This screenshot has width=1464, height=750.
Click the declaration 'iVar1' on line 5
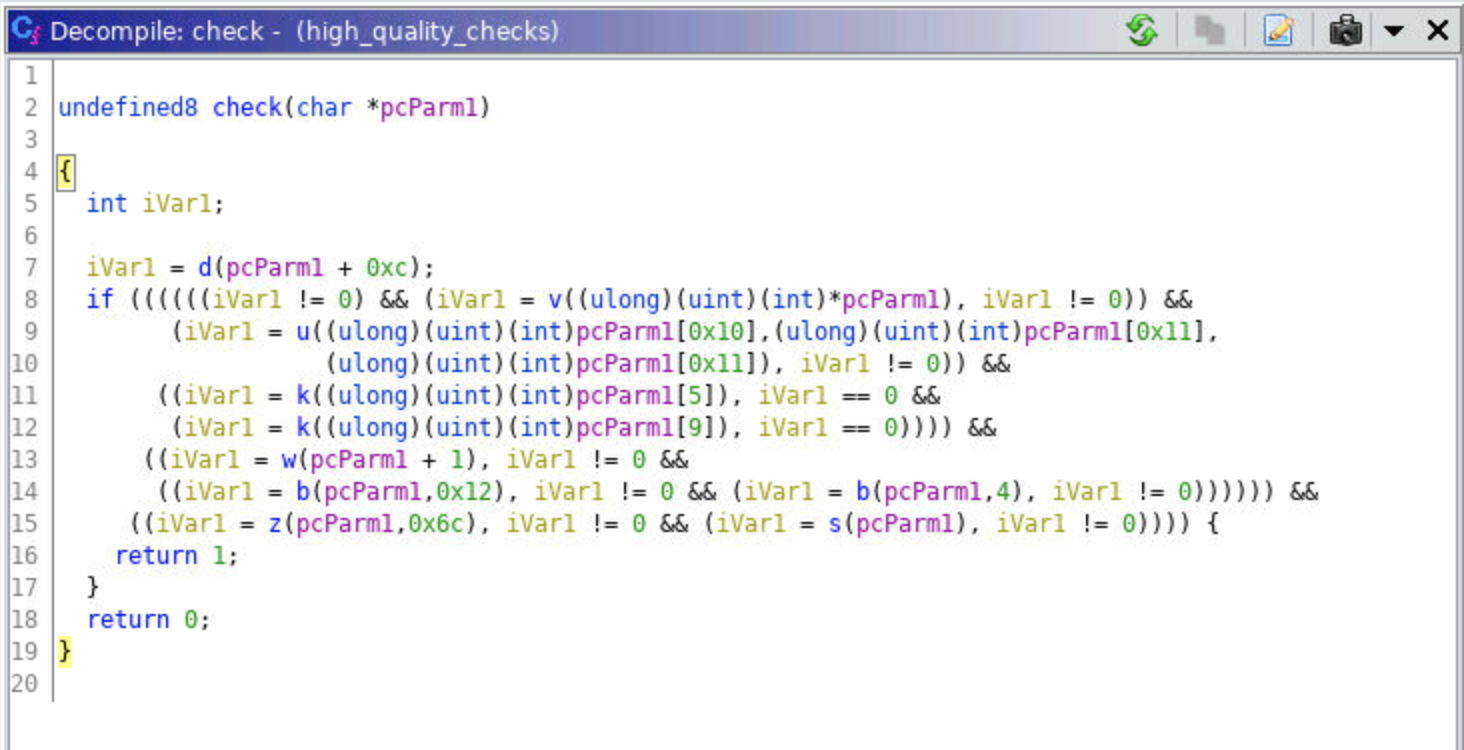point(177,204)
